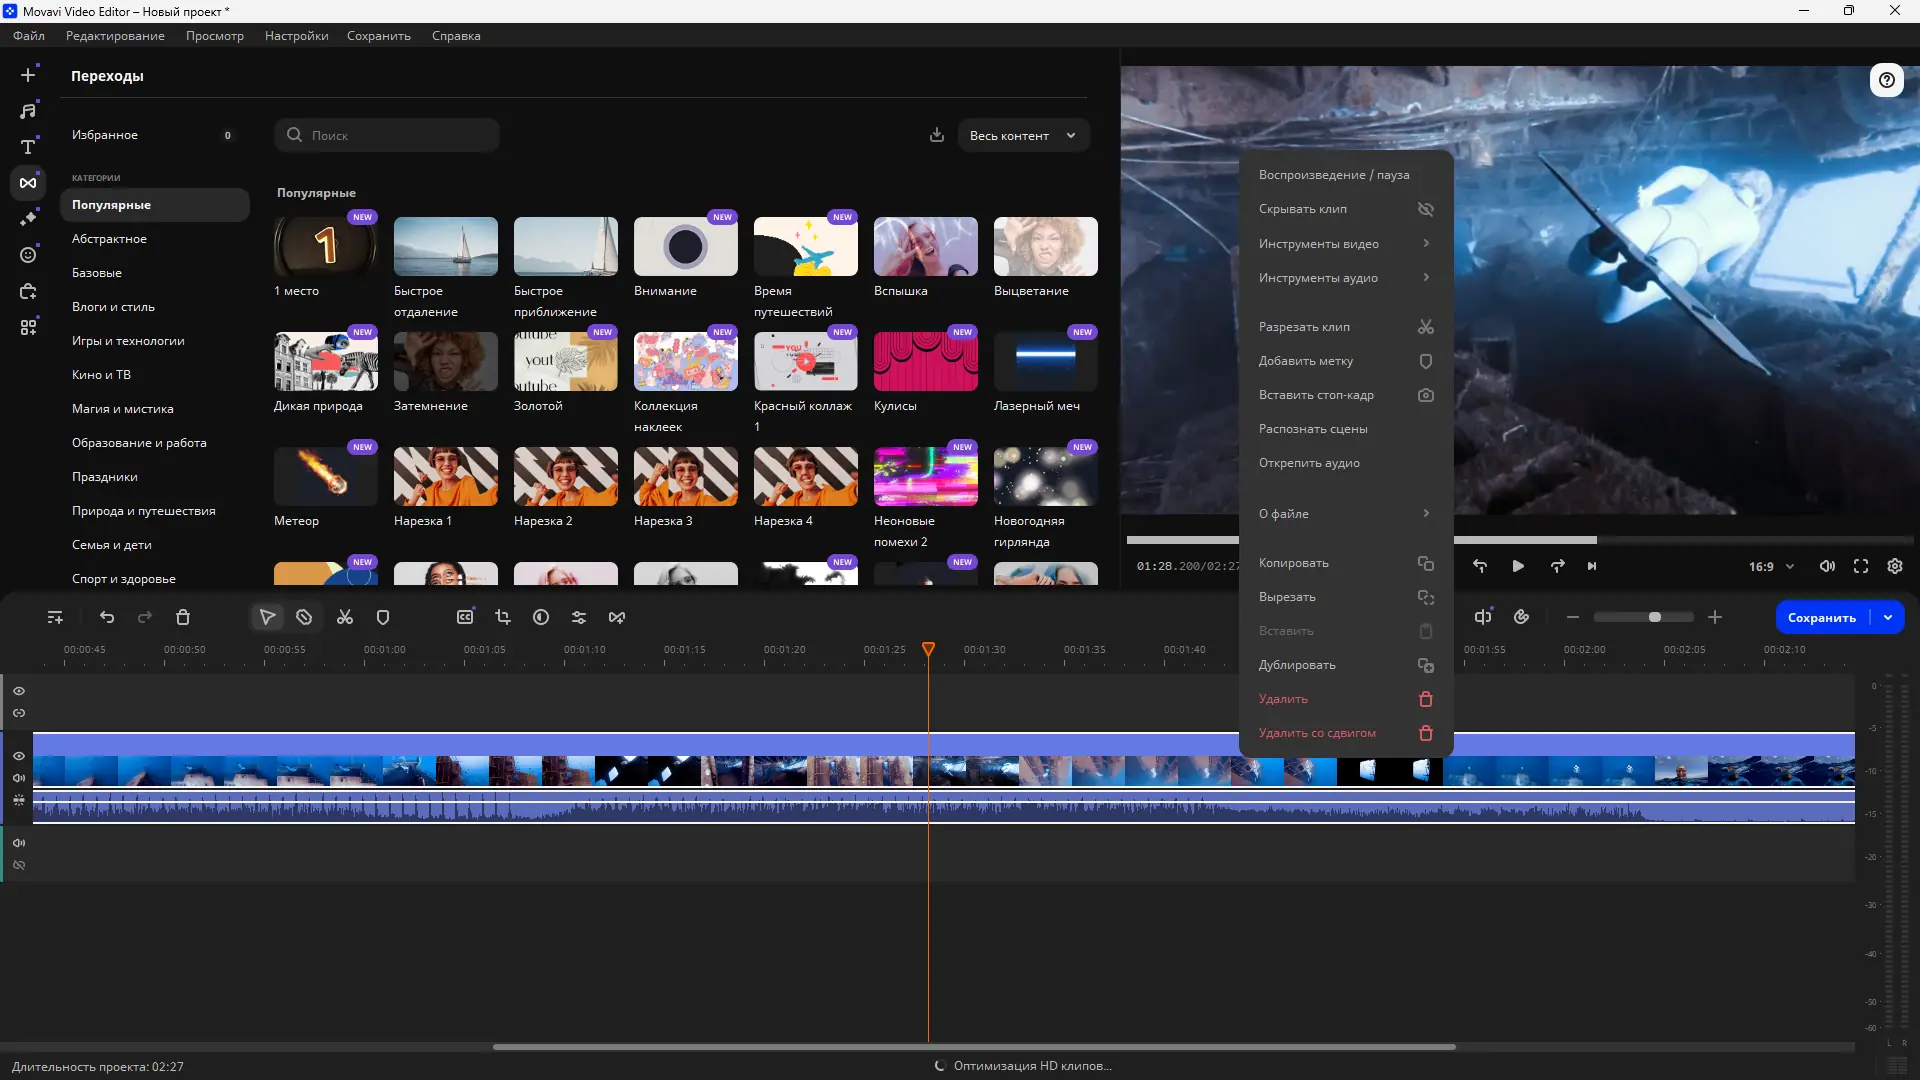Viewport: 1920px width, 1080px height.
Task: Open the "Редактирование" menu
Action: (x=115, y=36)
